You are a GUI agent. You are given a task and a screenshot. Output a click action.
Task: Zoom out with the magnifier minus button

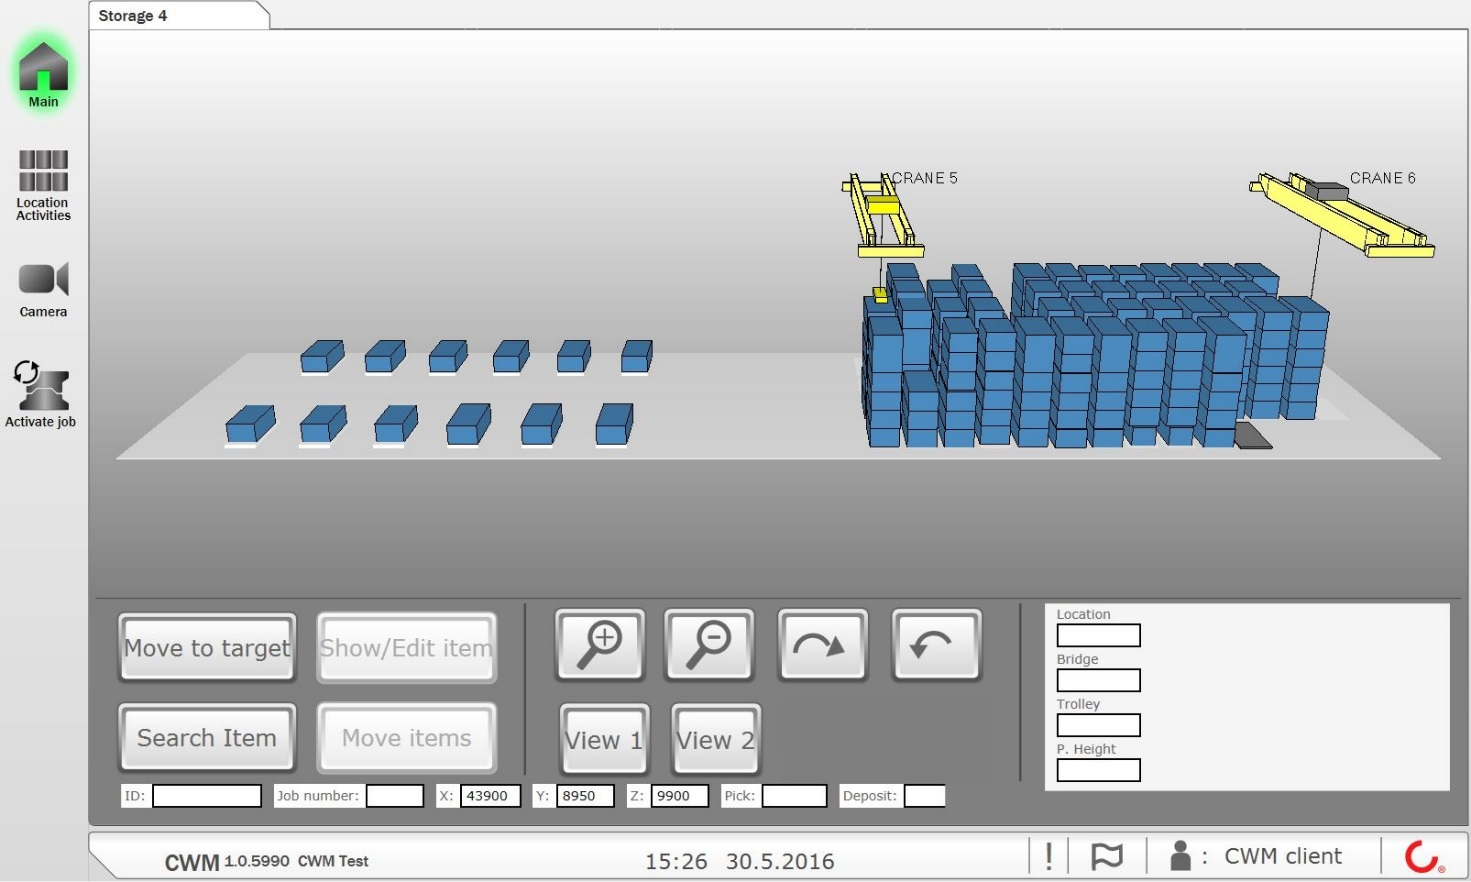click(x=709, y=645)
